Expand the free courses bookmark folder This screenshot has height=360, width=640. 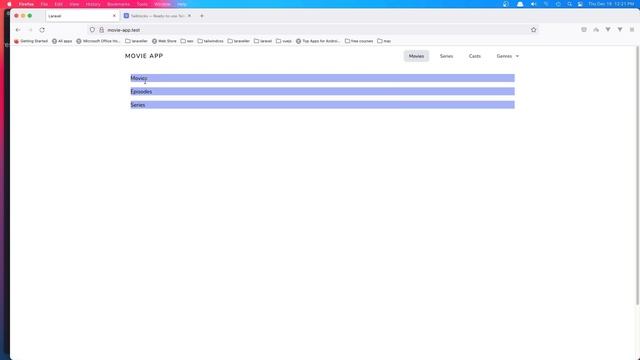pos(359,41)
